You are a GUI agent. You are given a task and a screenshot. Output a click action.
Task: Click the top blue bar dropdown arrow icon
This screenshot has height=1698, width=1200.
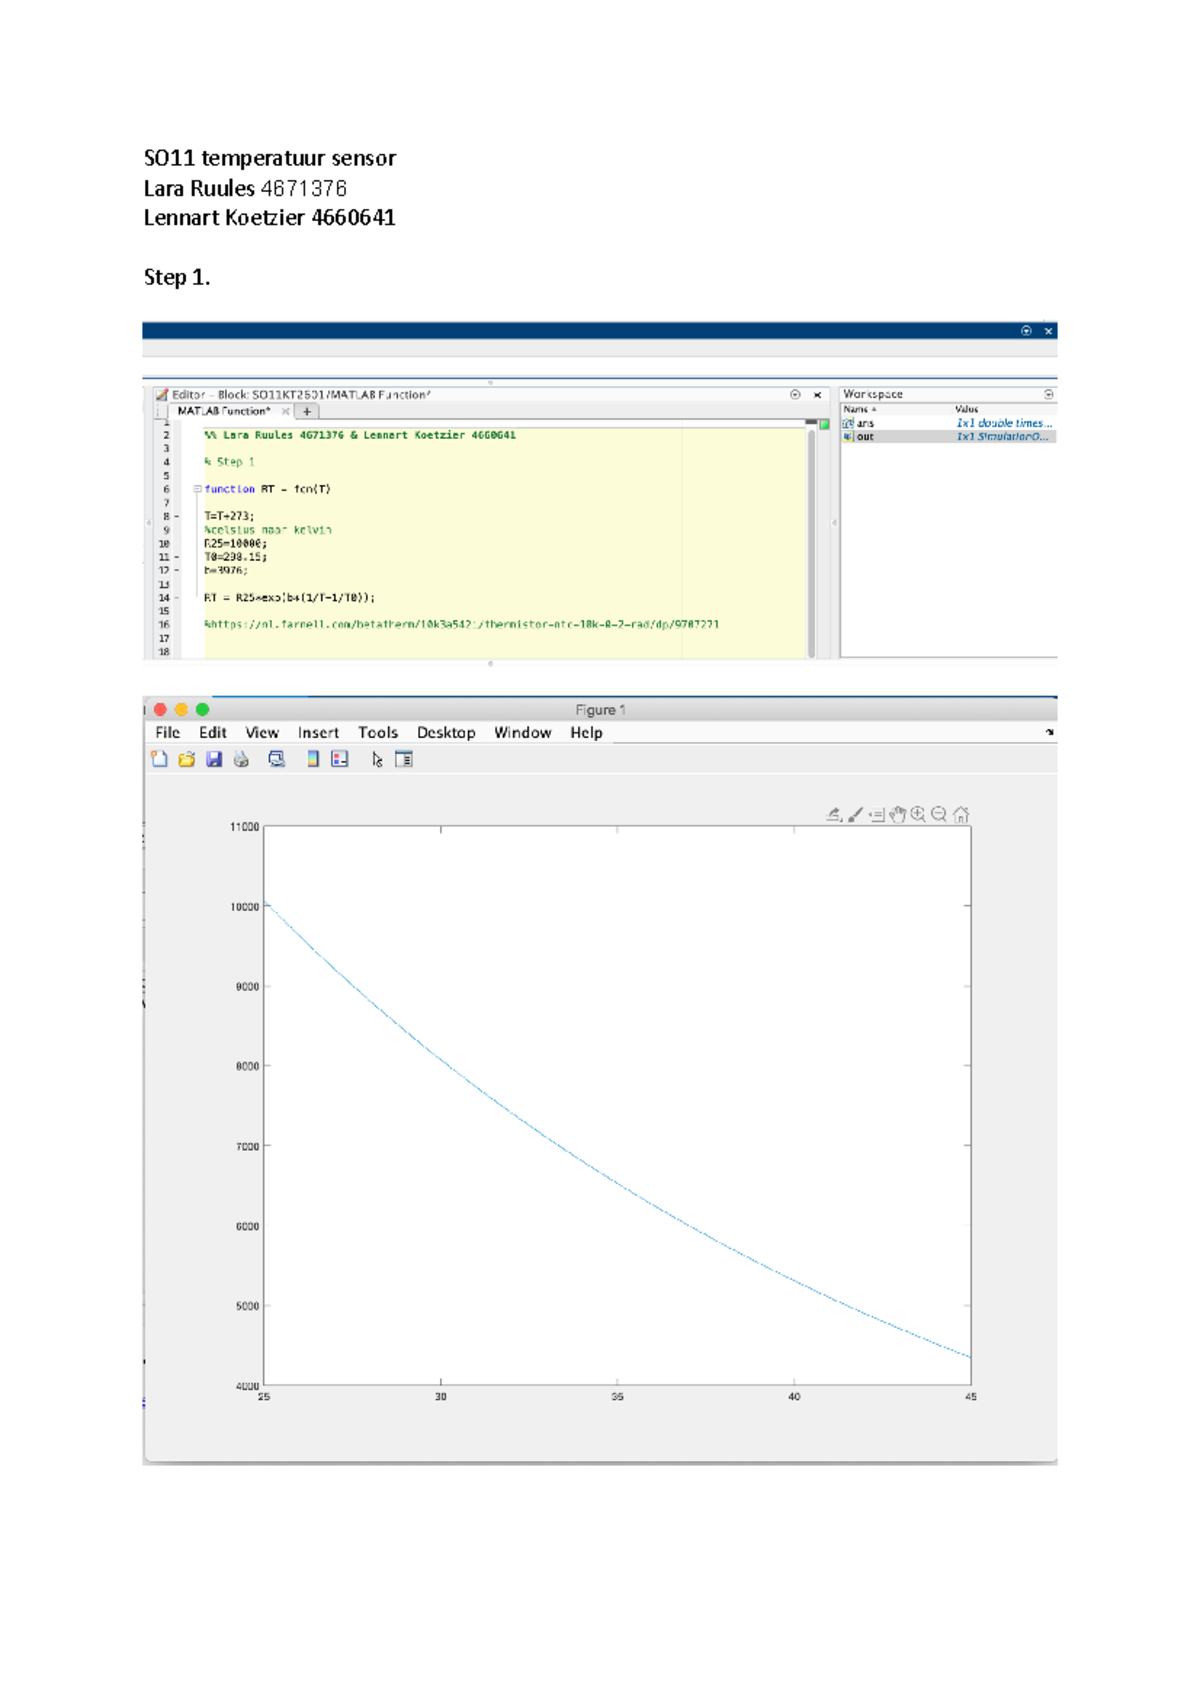(x=1026, y=330)
